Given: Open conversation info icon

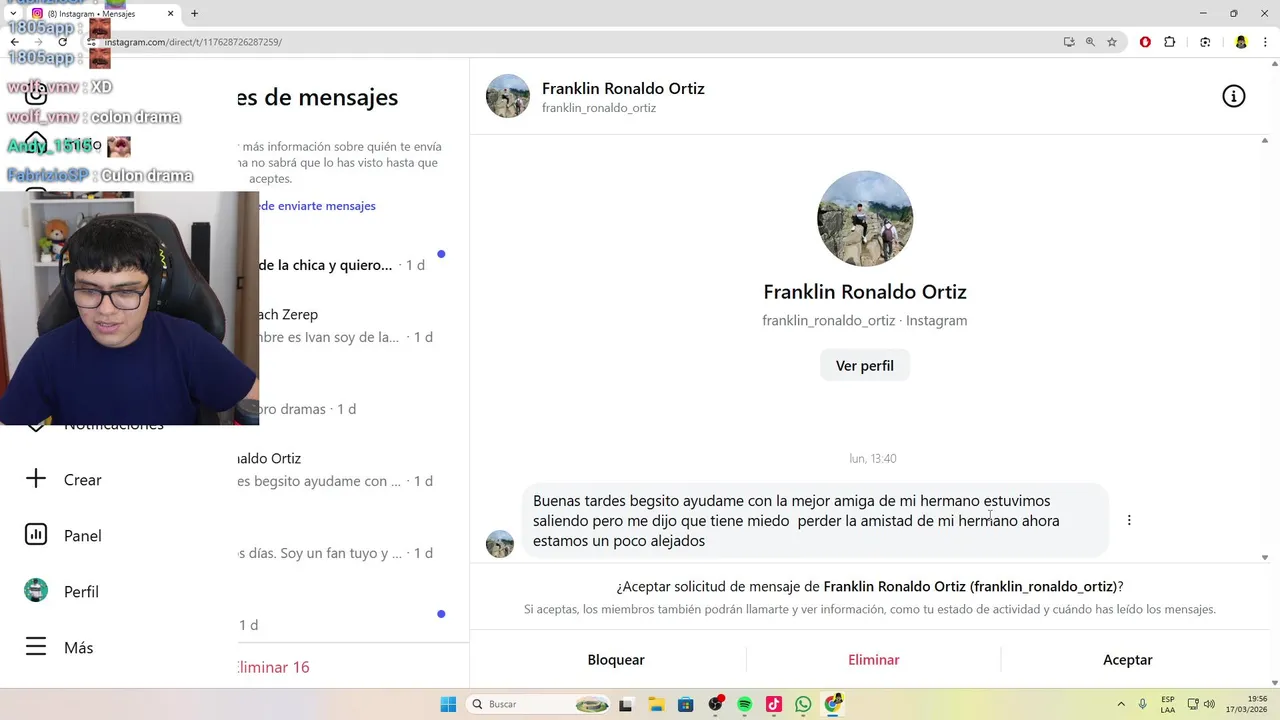Looking at the screenshot, I should click(x=1233, y=96).
